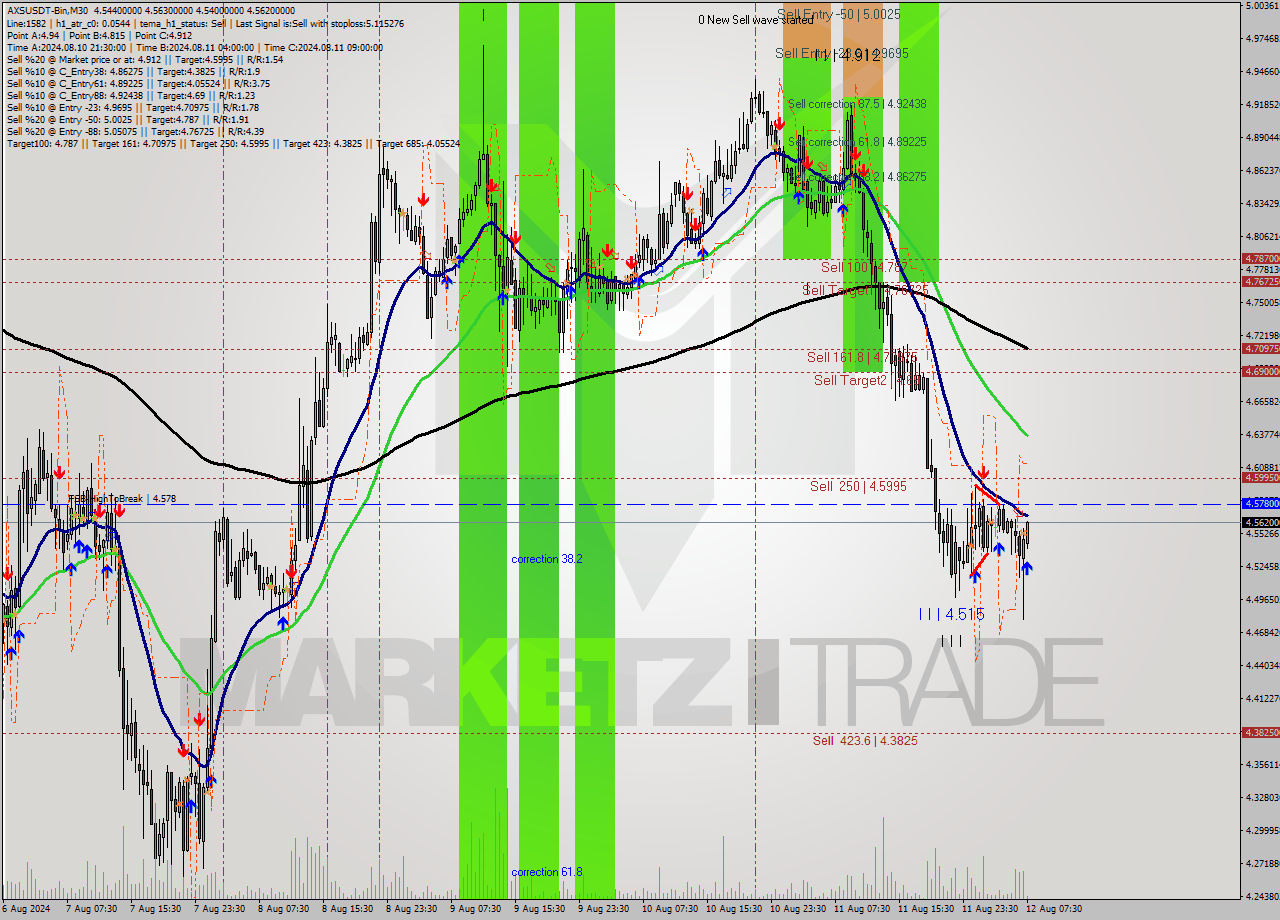The height and width of the screenshot is (920, 1280).
Task: Click the red 4.76725 price tag on axis
Action: [1260, 282]
